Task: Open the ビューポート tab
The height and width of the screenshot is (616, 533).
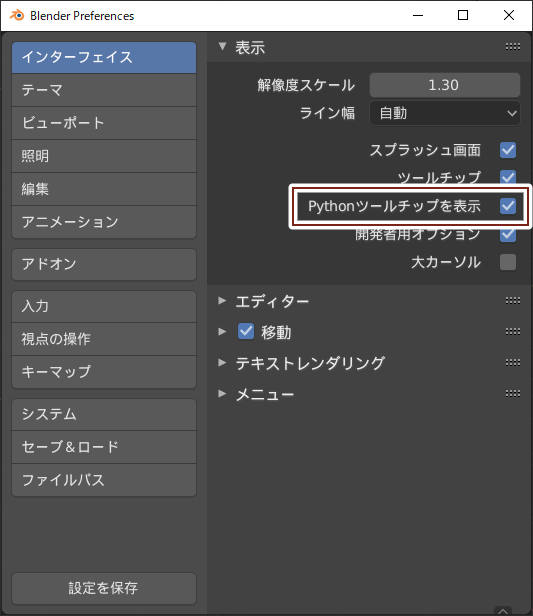Action: tap(104, 123)
